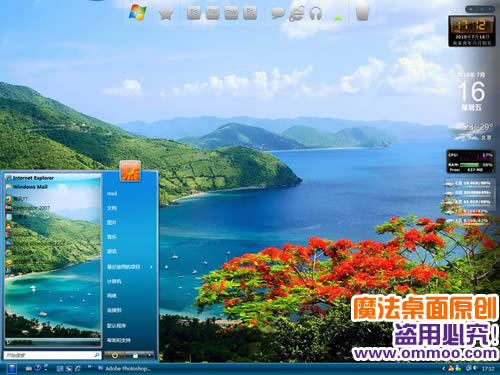Open Internet Explorer icon in top dock
The width and height of the screenshot is (500, 375).
[296, 14]
